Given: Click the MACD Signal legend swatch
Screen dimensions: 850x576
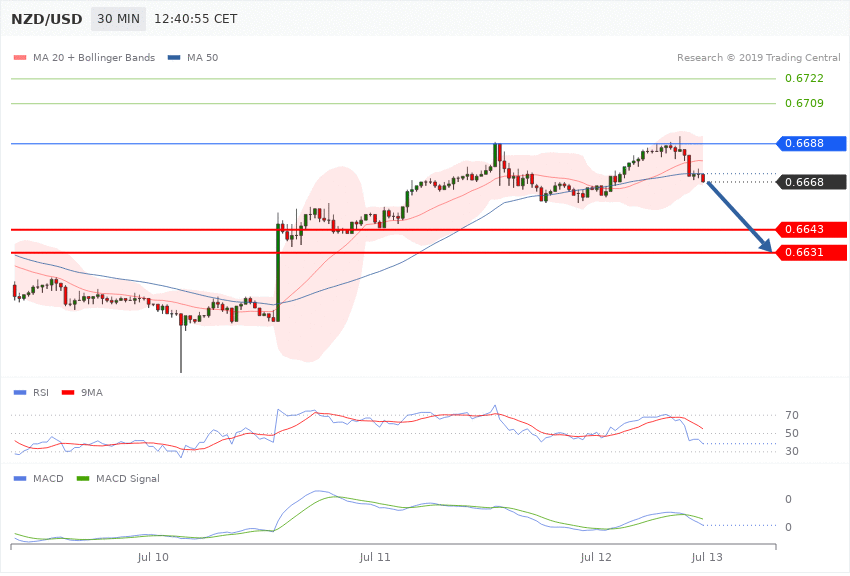Looking at the screenshot, I should pos(83,478).
